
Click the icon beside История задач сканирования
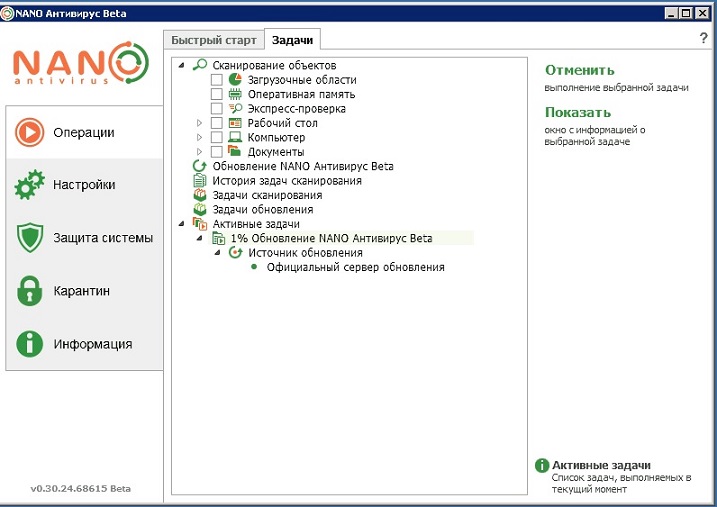coord(199,181)
